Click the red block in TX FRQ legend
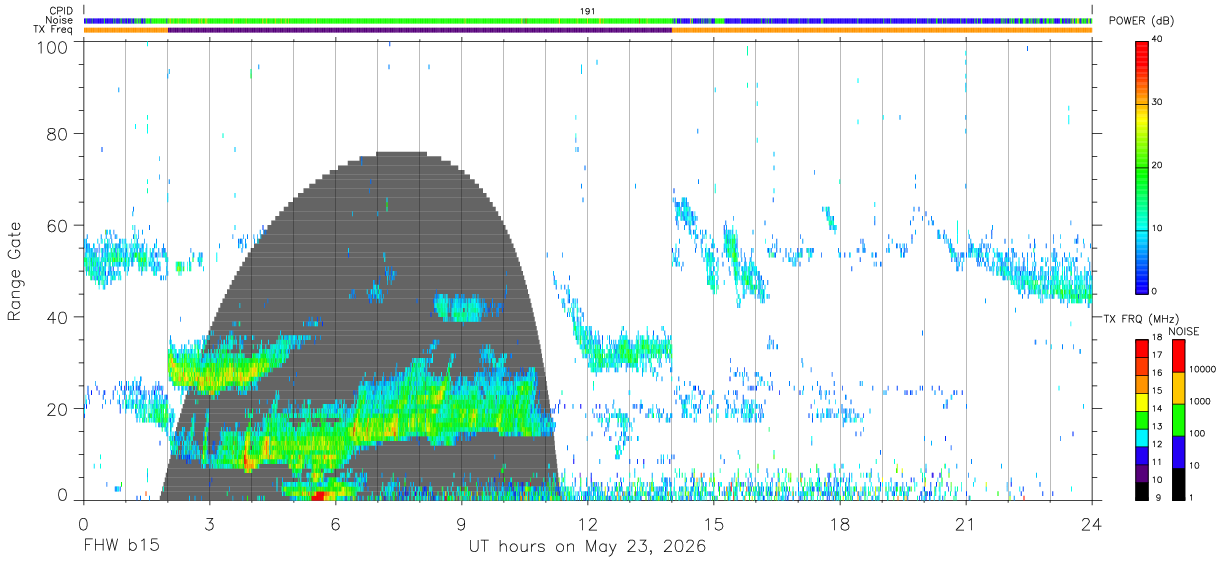This screenshot has width=1228, height=567. [1142, 348]
